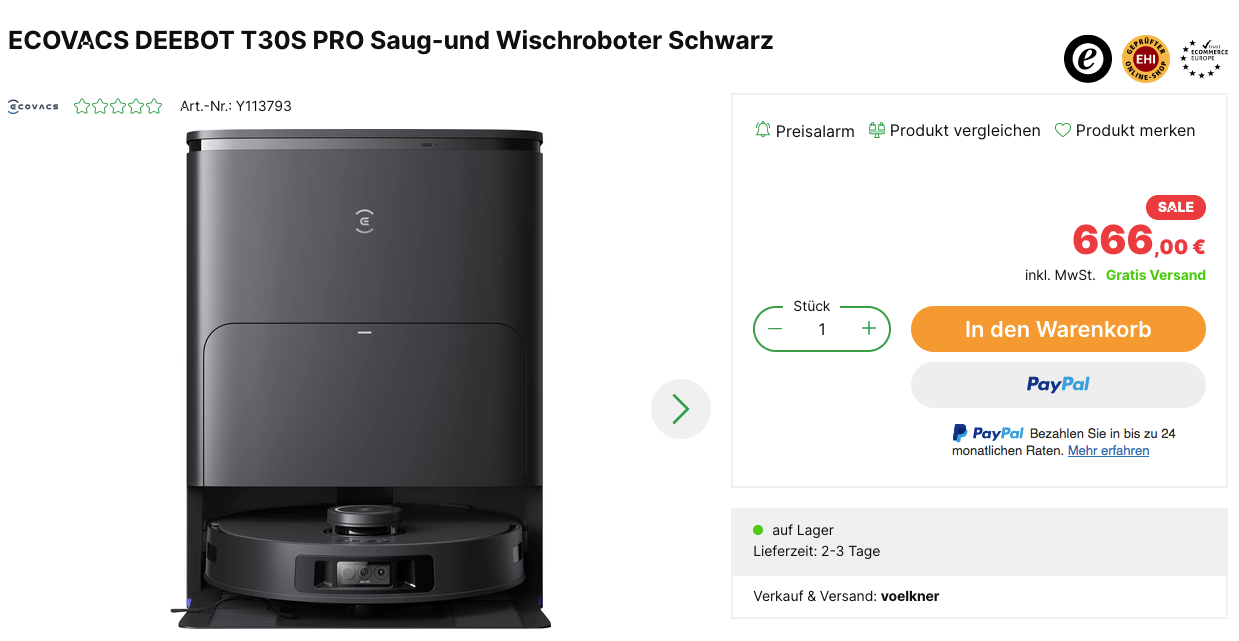Click the star rating next to the brand
This screenshot has width=1239, height=641.
118,106
